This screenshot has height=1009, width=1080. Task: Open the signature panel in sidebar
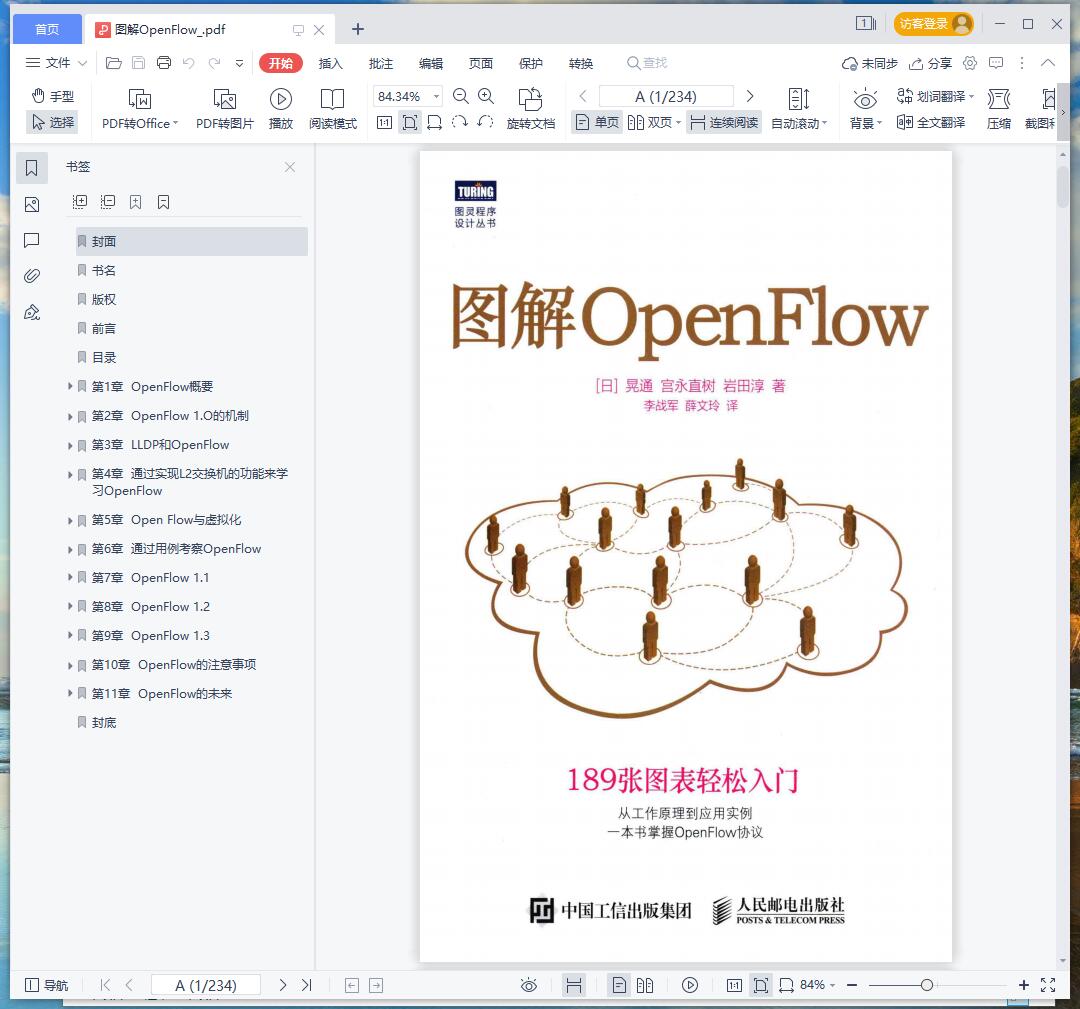pyautogui.click(x=32, y=313)
